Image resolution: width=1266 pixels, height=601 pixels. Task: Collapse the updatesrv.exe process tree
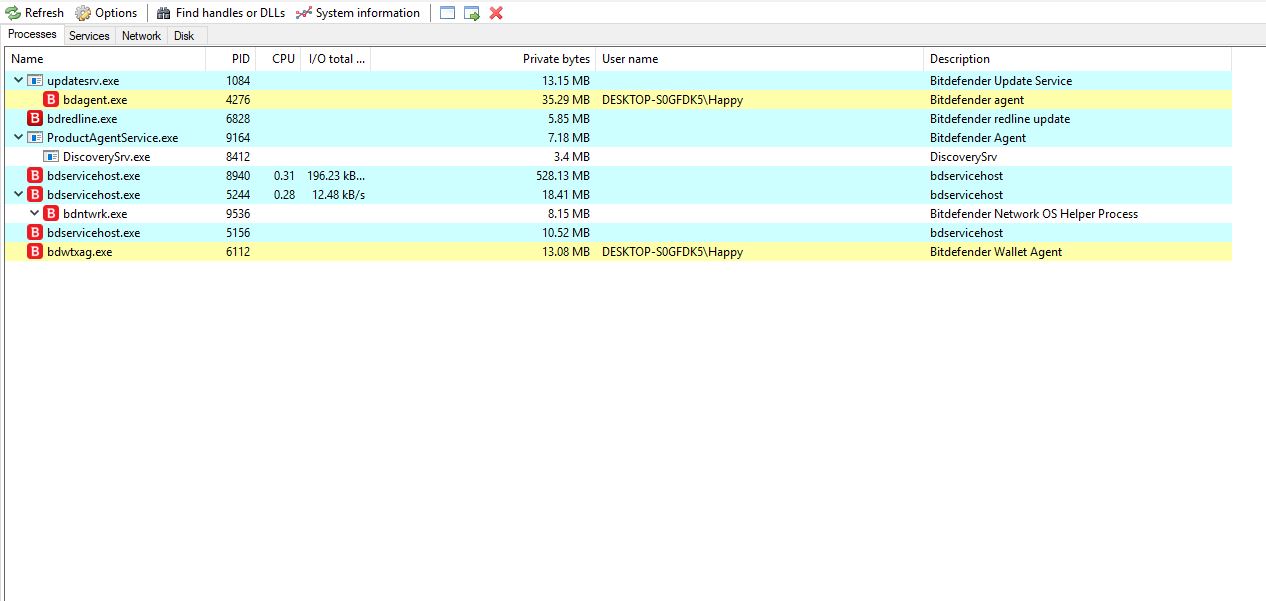[x=17, y=81]
